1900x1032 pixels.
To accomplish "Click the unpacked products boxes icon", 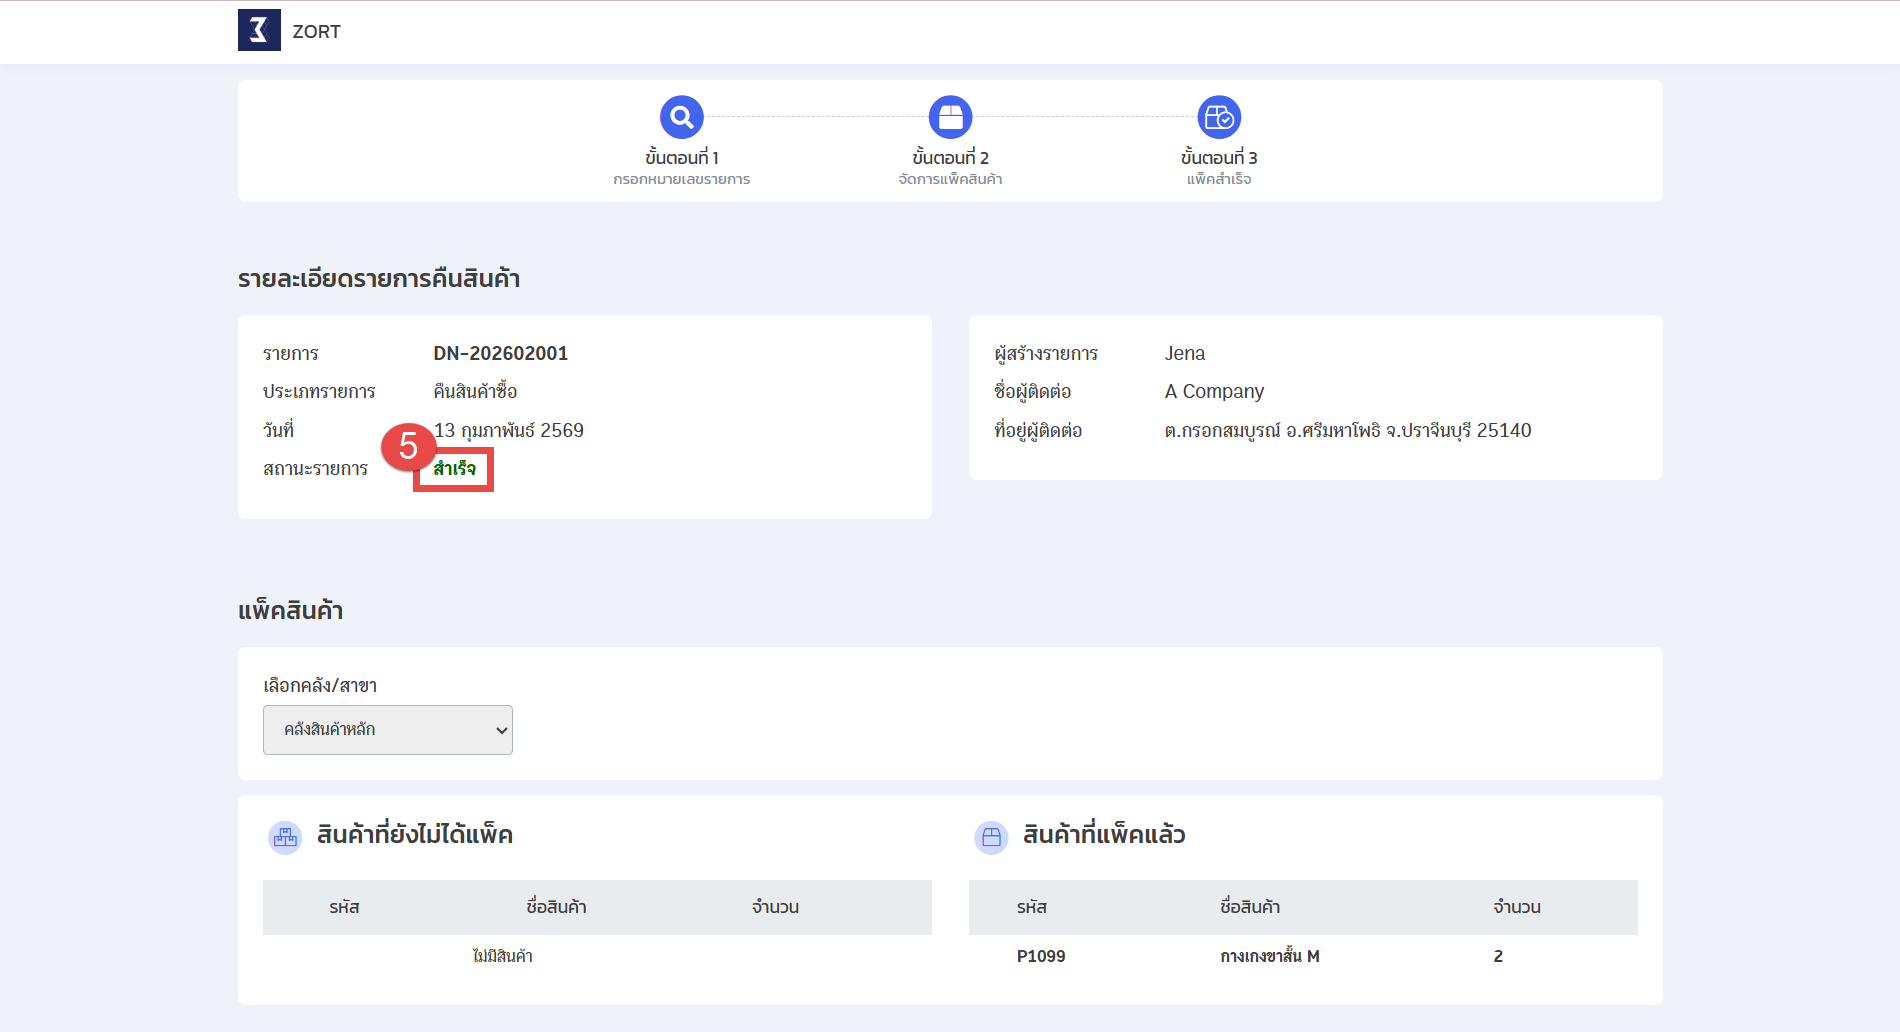I will (x=285, y=836).
